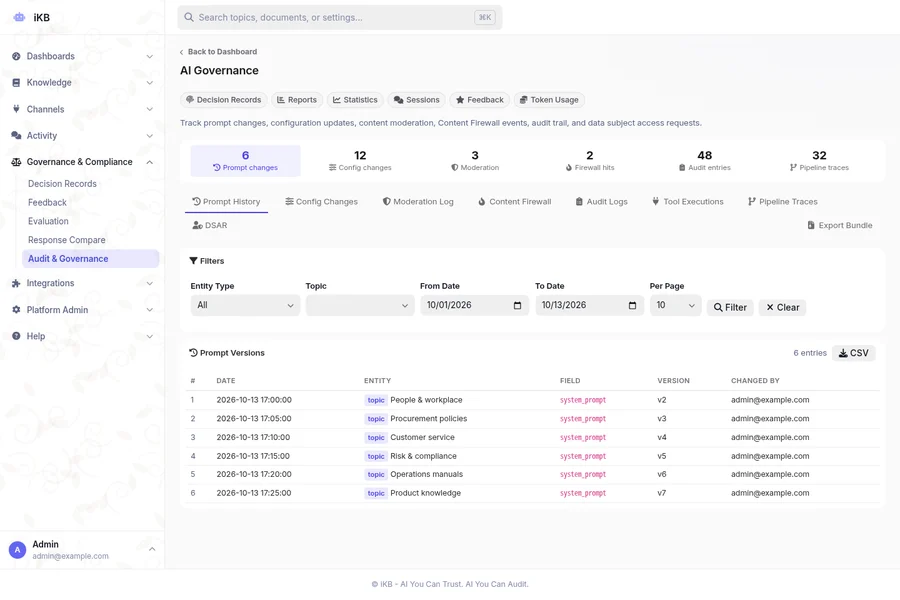Viewport: 900px width, 600px height.
Task: Open the Feedback pill button
Action: tap(480, 100)
